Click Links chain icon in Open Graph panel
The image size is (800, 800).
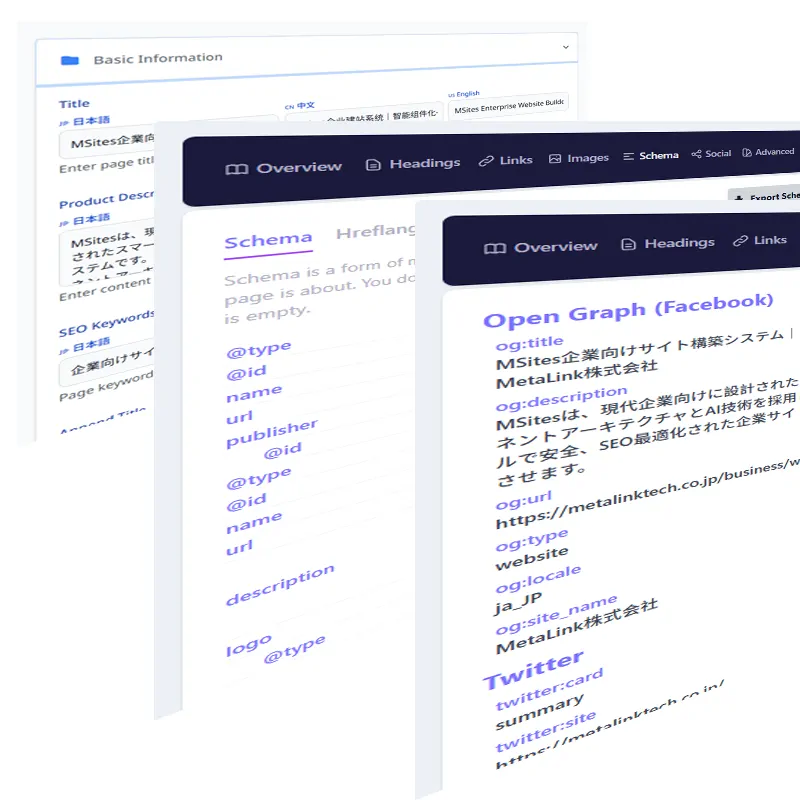coord(741,241)
